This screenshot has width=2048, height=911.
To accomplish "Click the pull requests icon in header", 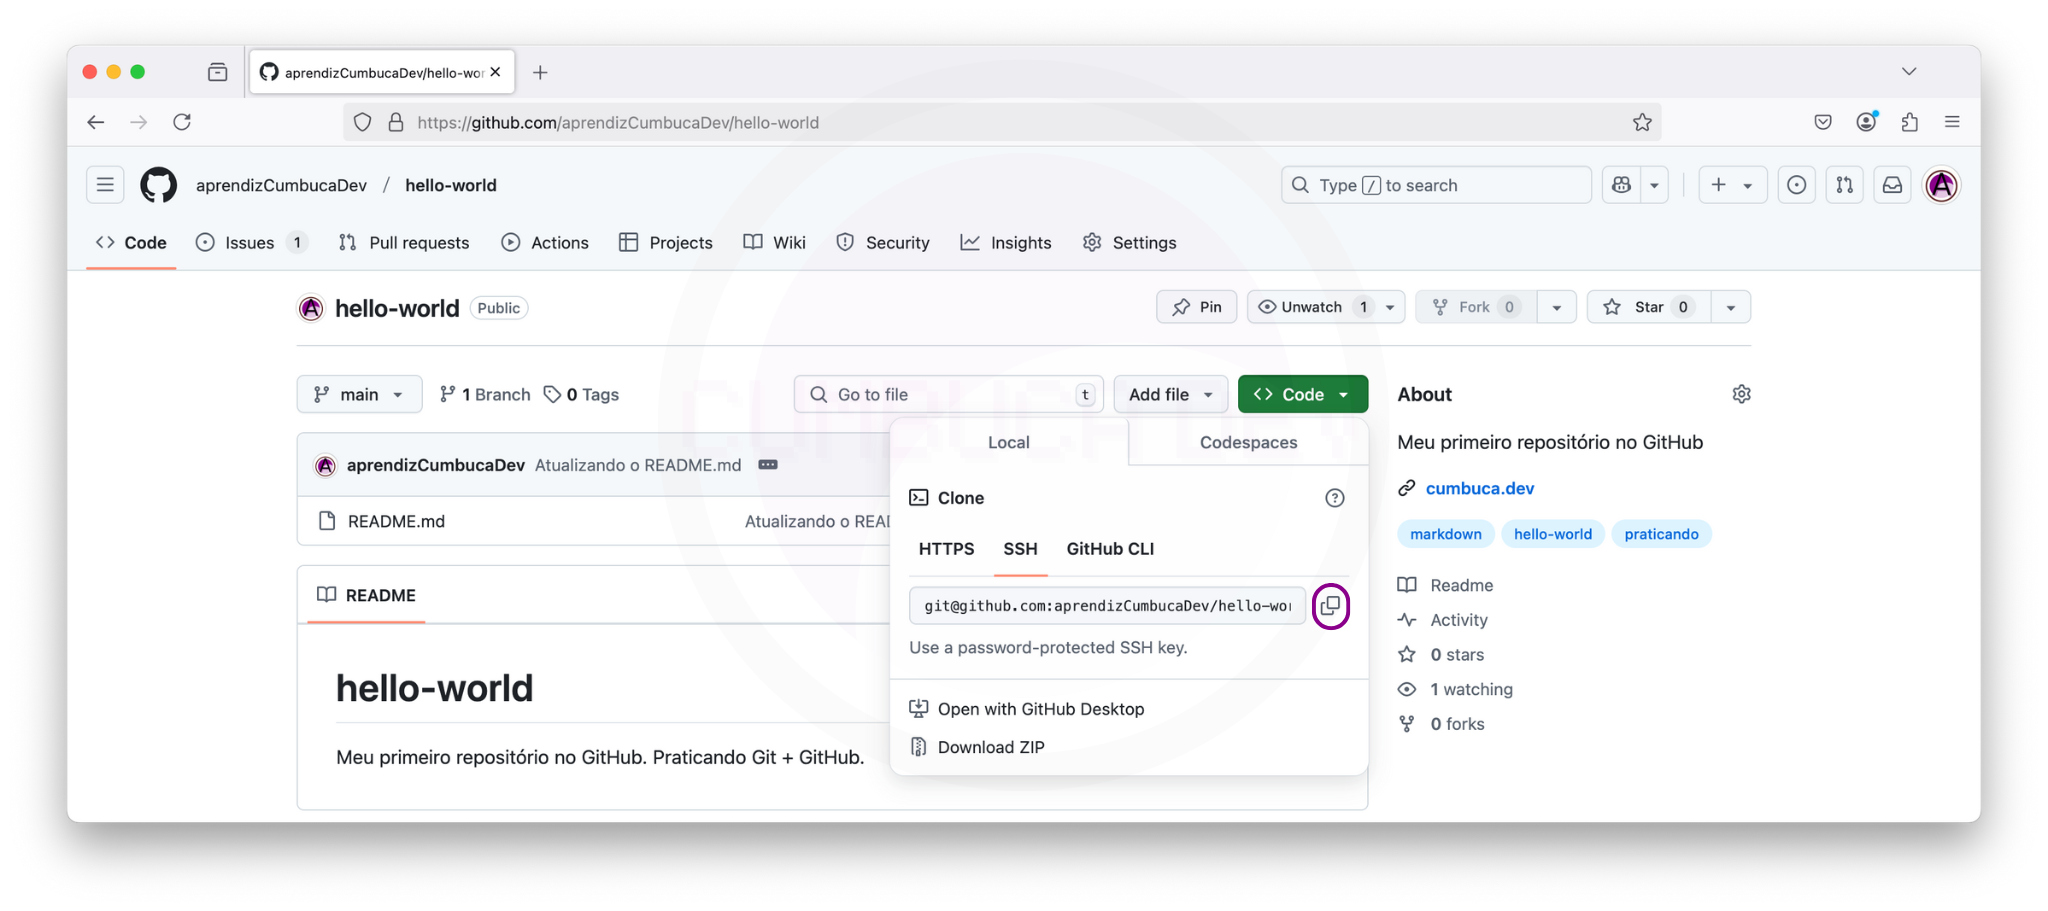I will coord(1844,185).
